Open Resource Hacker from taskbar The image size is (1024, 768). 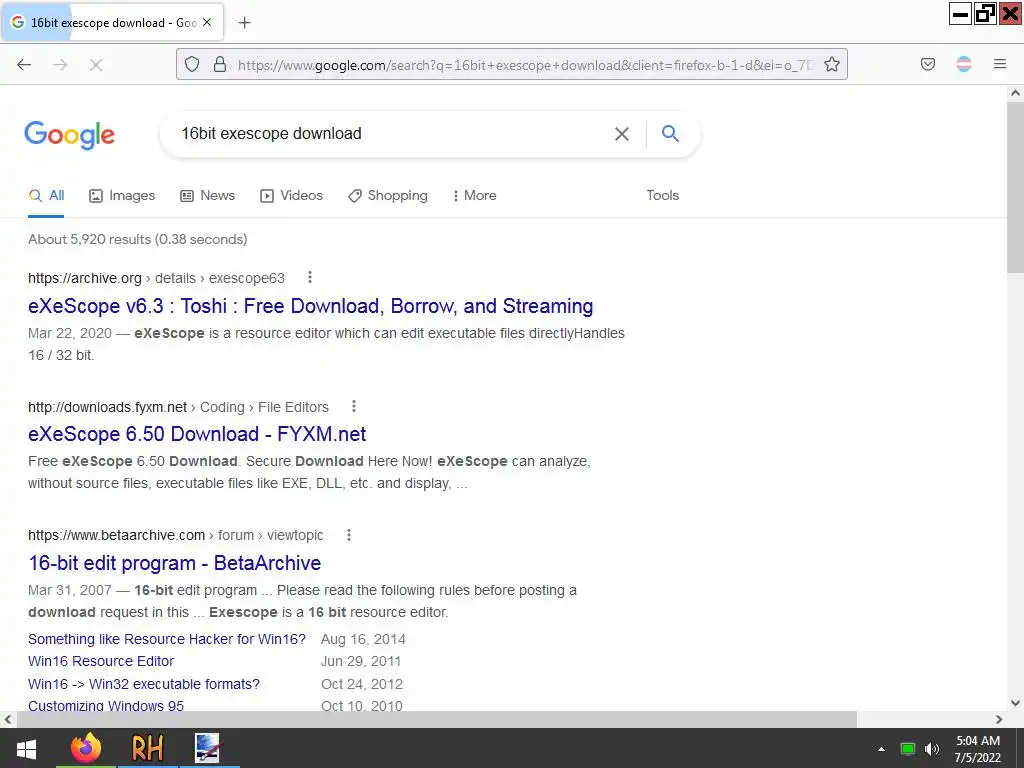[147, 748]
